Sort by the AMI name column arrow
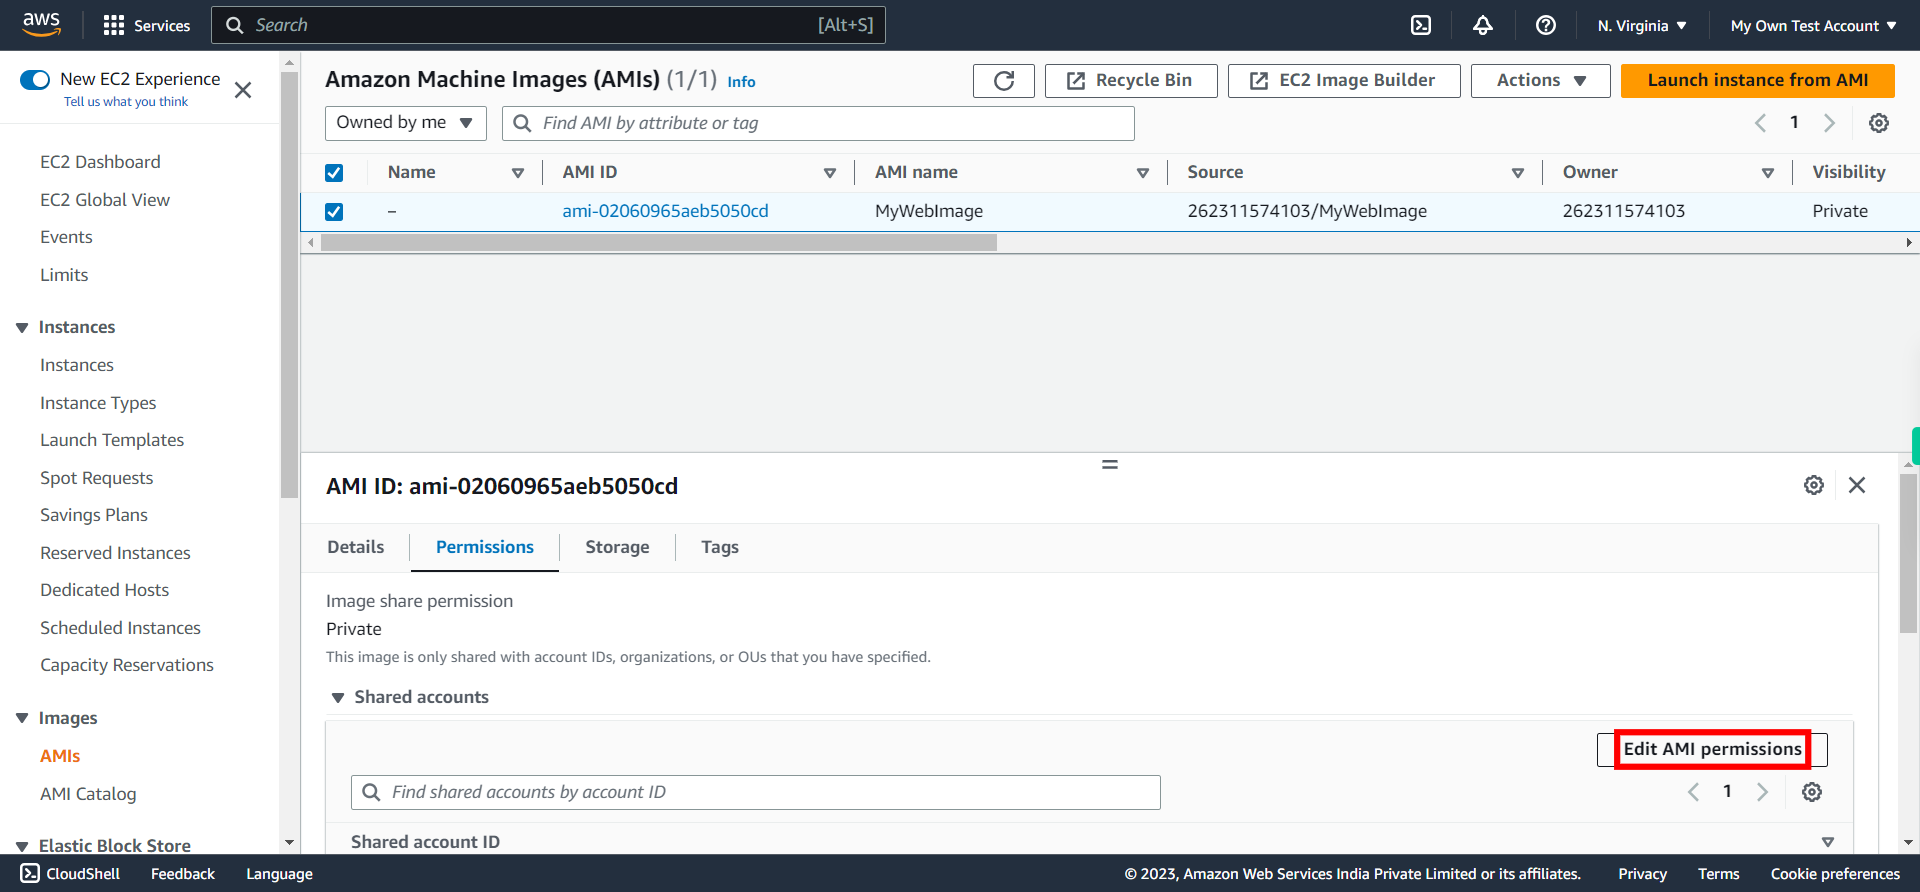The image size is (1920, 892). pyautogui.click(x=1143, y=173)
